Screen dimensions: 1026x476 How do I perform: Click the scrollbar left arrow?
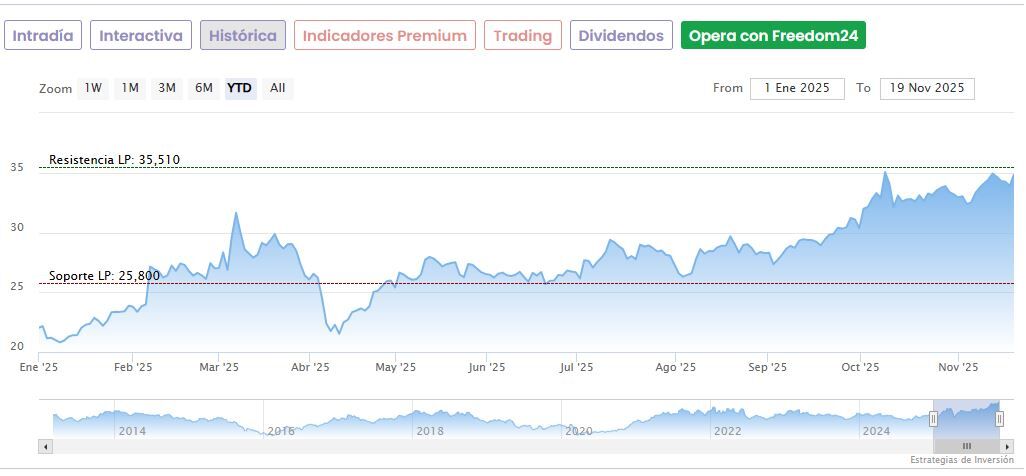pyautogui.click(x=45, y=446)
